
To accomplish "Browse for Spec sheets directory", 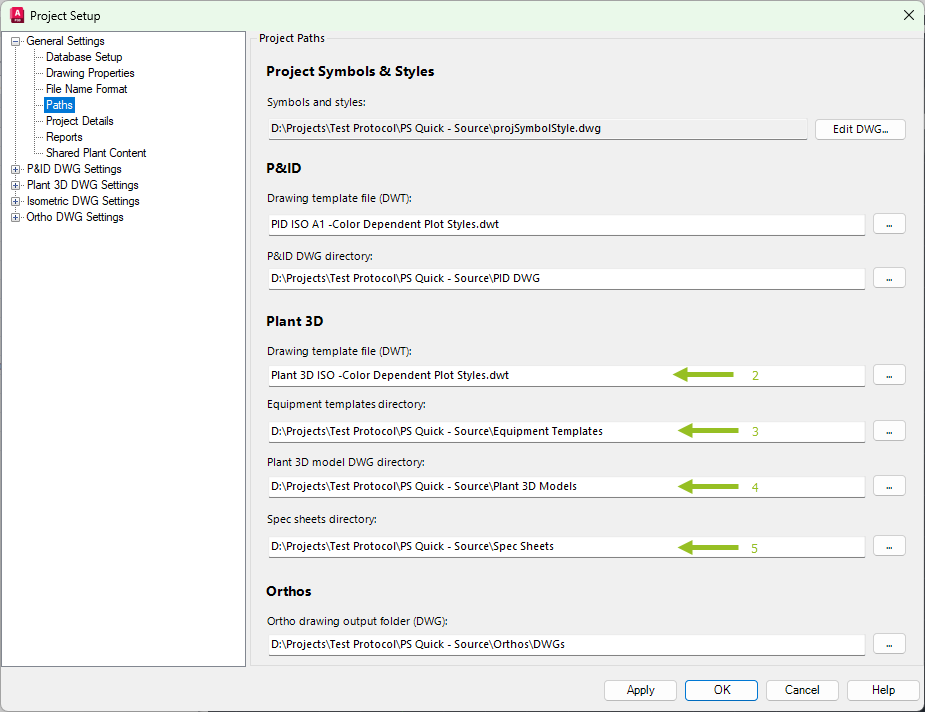I will pos(889,547).
